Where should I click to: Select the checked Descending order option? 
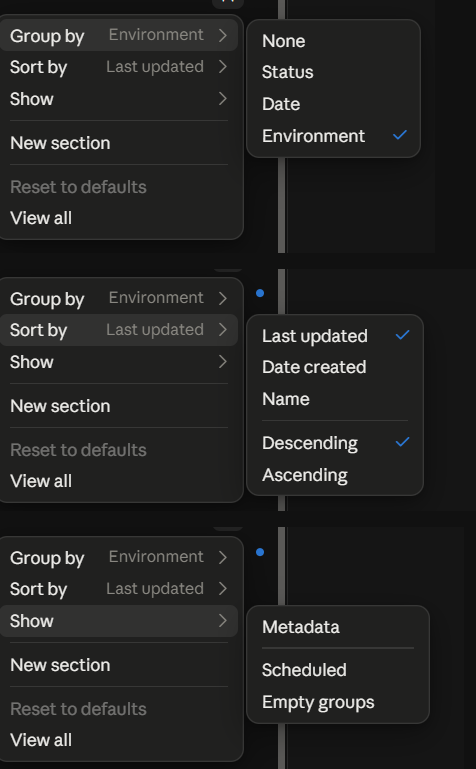[335, 443]
